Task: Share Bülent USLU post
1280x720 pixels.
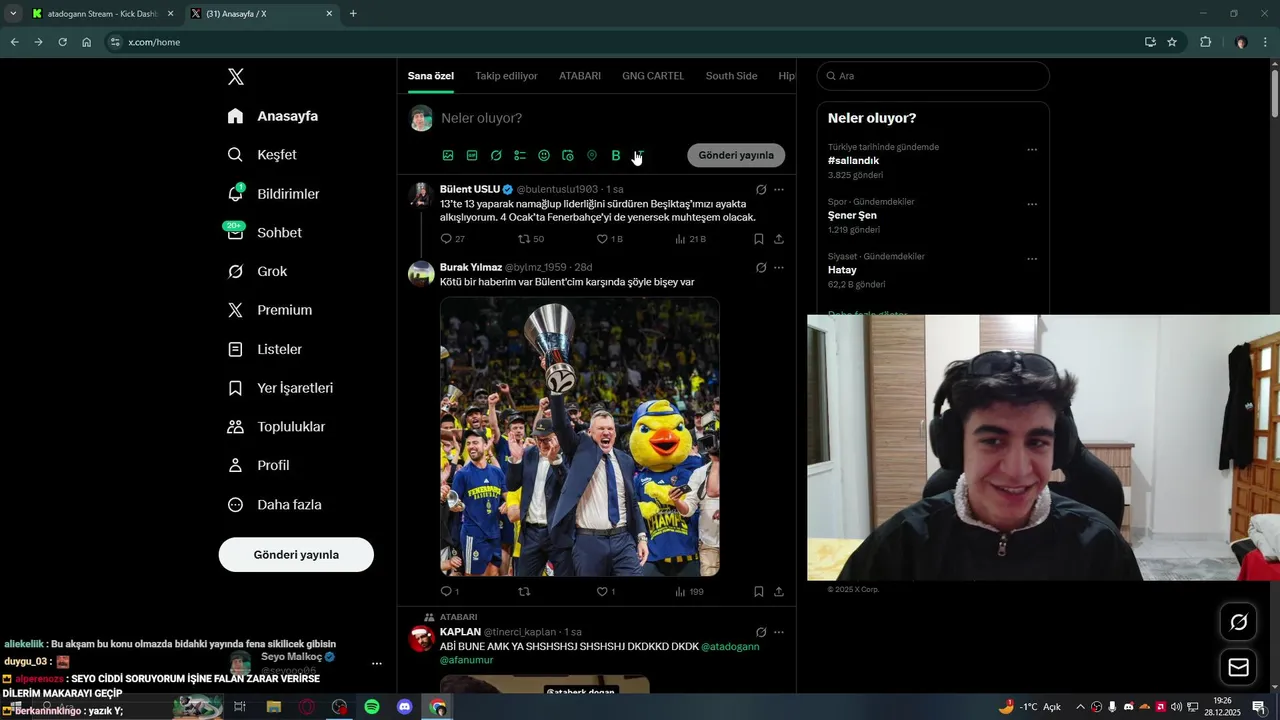Action: tap(779, 239)
